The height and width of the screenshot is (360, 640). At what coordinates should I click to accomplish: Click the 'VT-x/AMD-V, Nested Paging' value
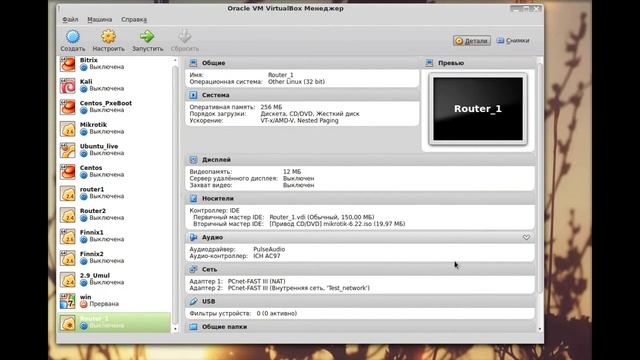click(300, 120)
